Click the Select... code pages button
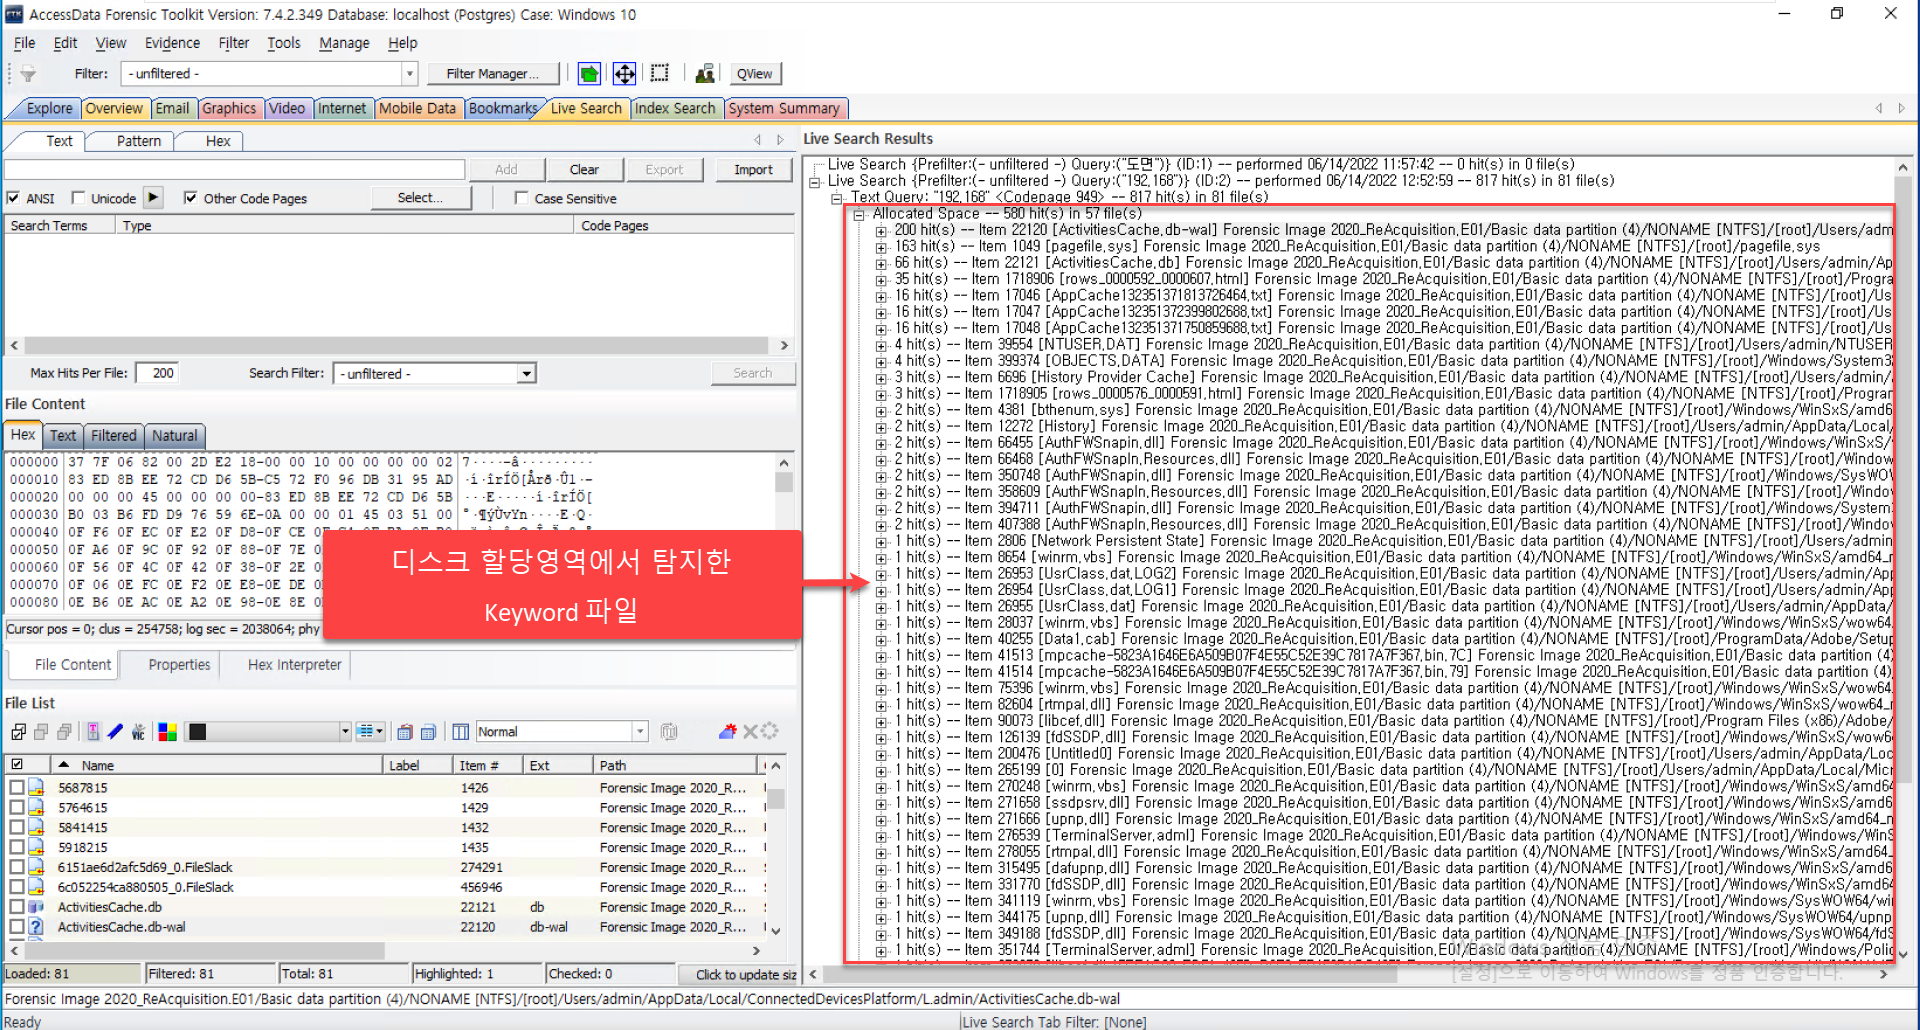The height and width of the screenshot is (1030, 1920). tap(420, 198)
